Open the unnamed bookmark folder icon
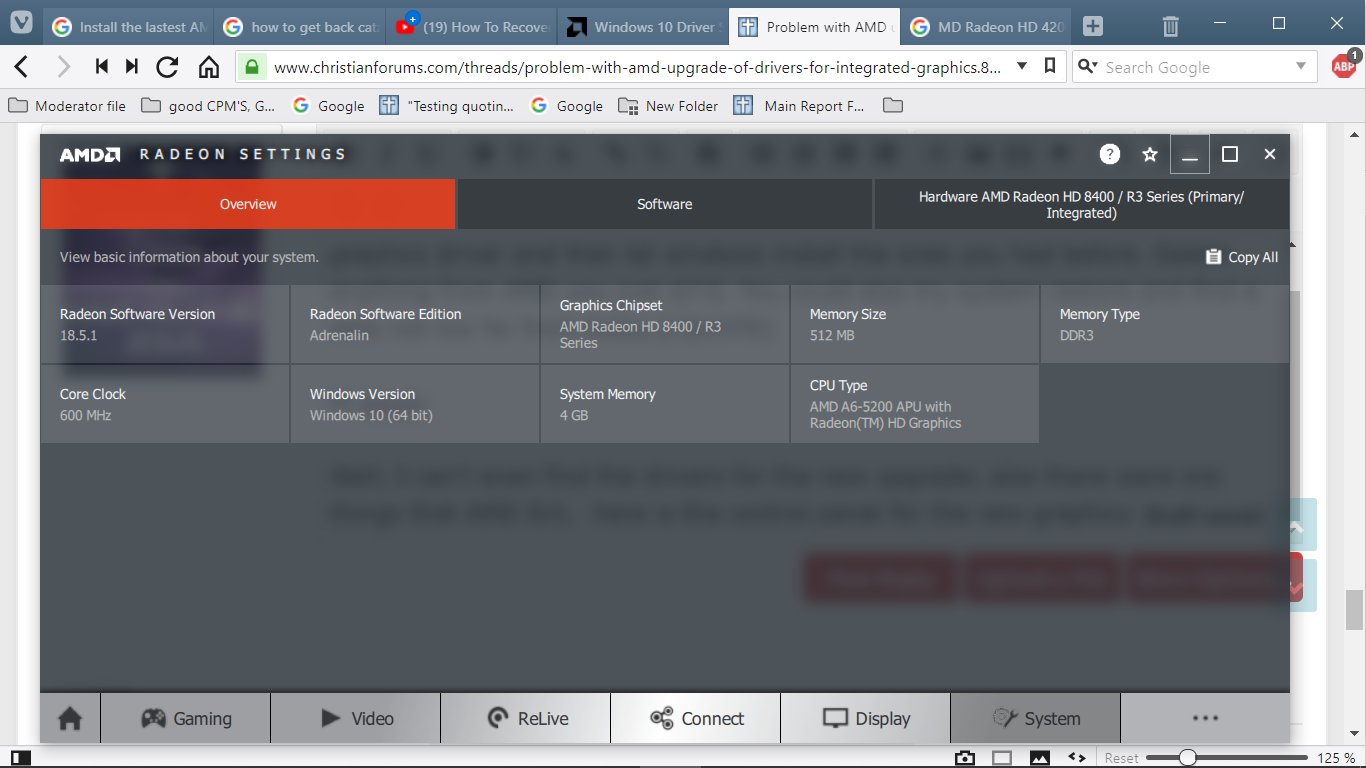This screenshot has height=768, width=1366. click(x=893, y=105)
